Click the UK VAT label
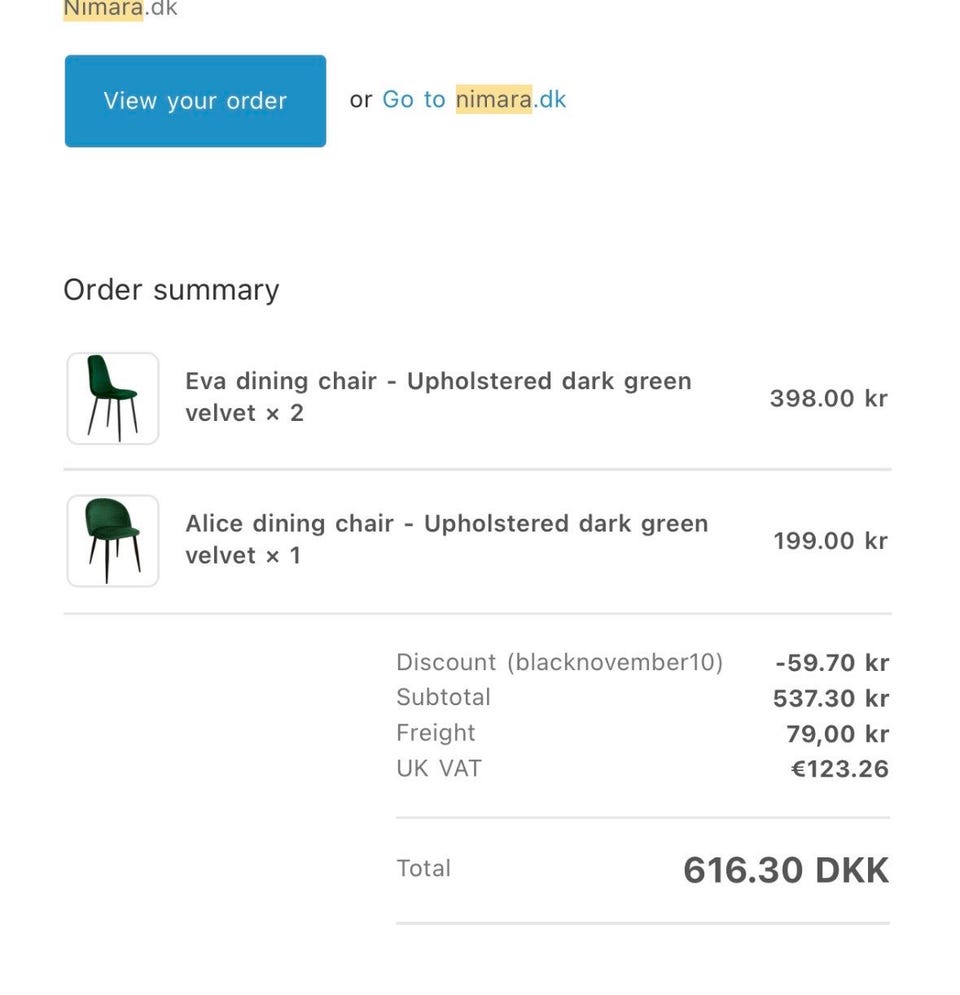The width and height of the screenshot is (960, 995). [x=439, y=769]
